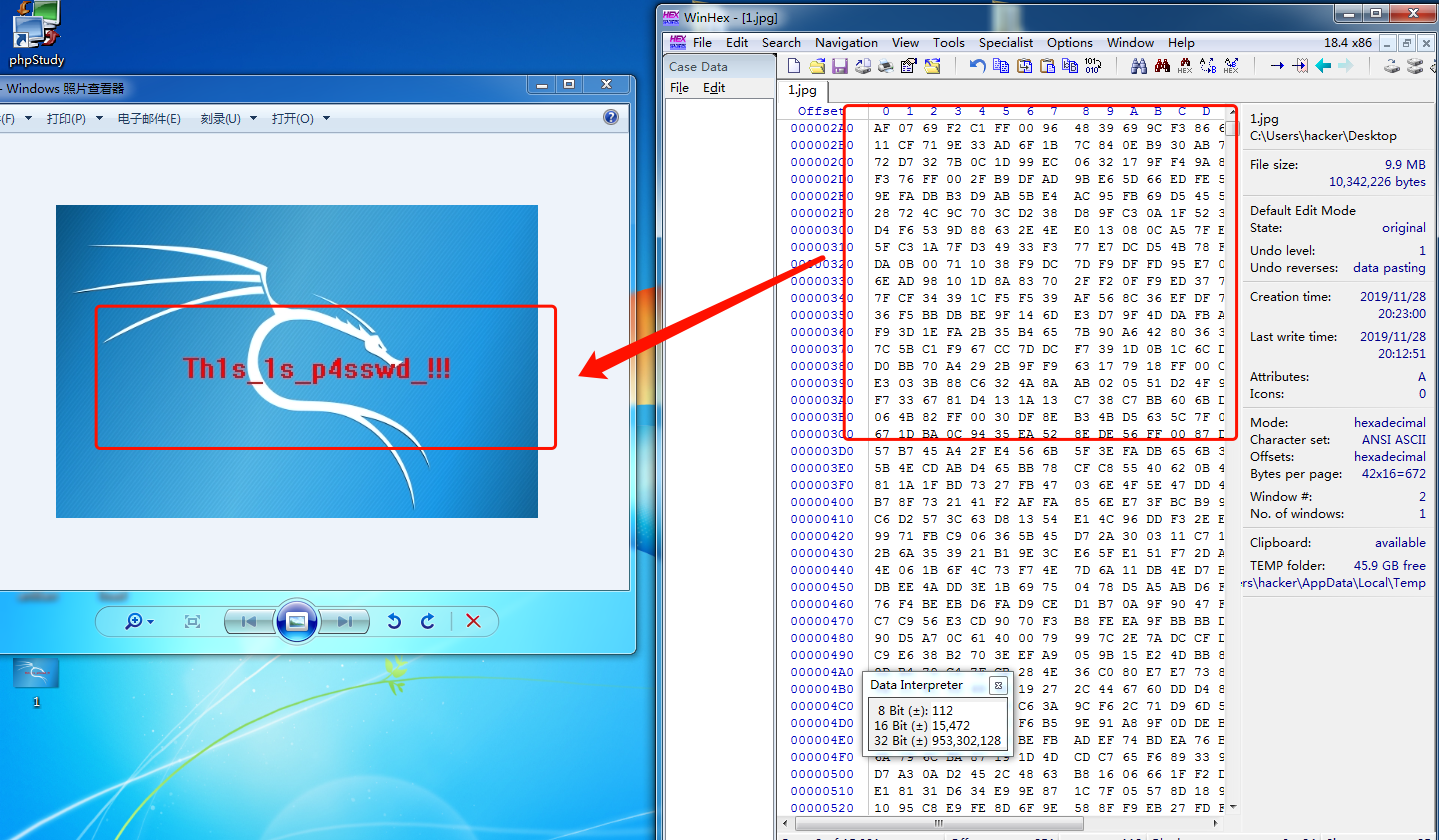The width and height of the screenshot is (1439, 840).
Task: Click the Open disk drive icon in WinHex
Action: [1391, 66]
